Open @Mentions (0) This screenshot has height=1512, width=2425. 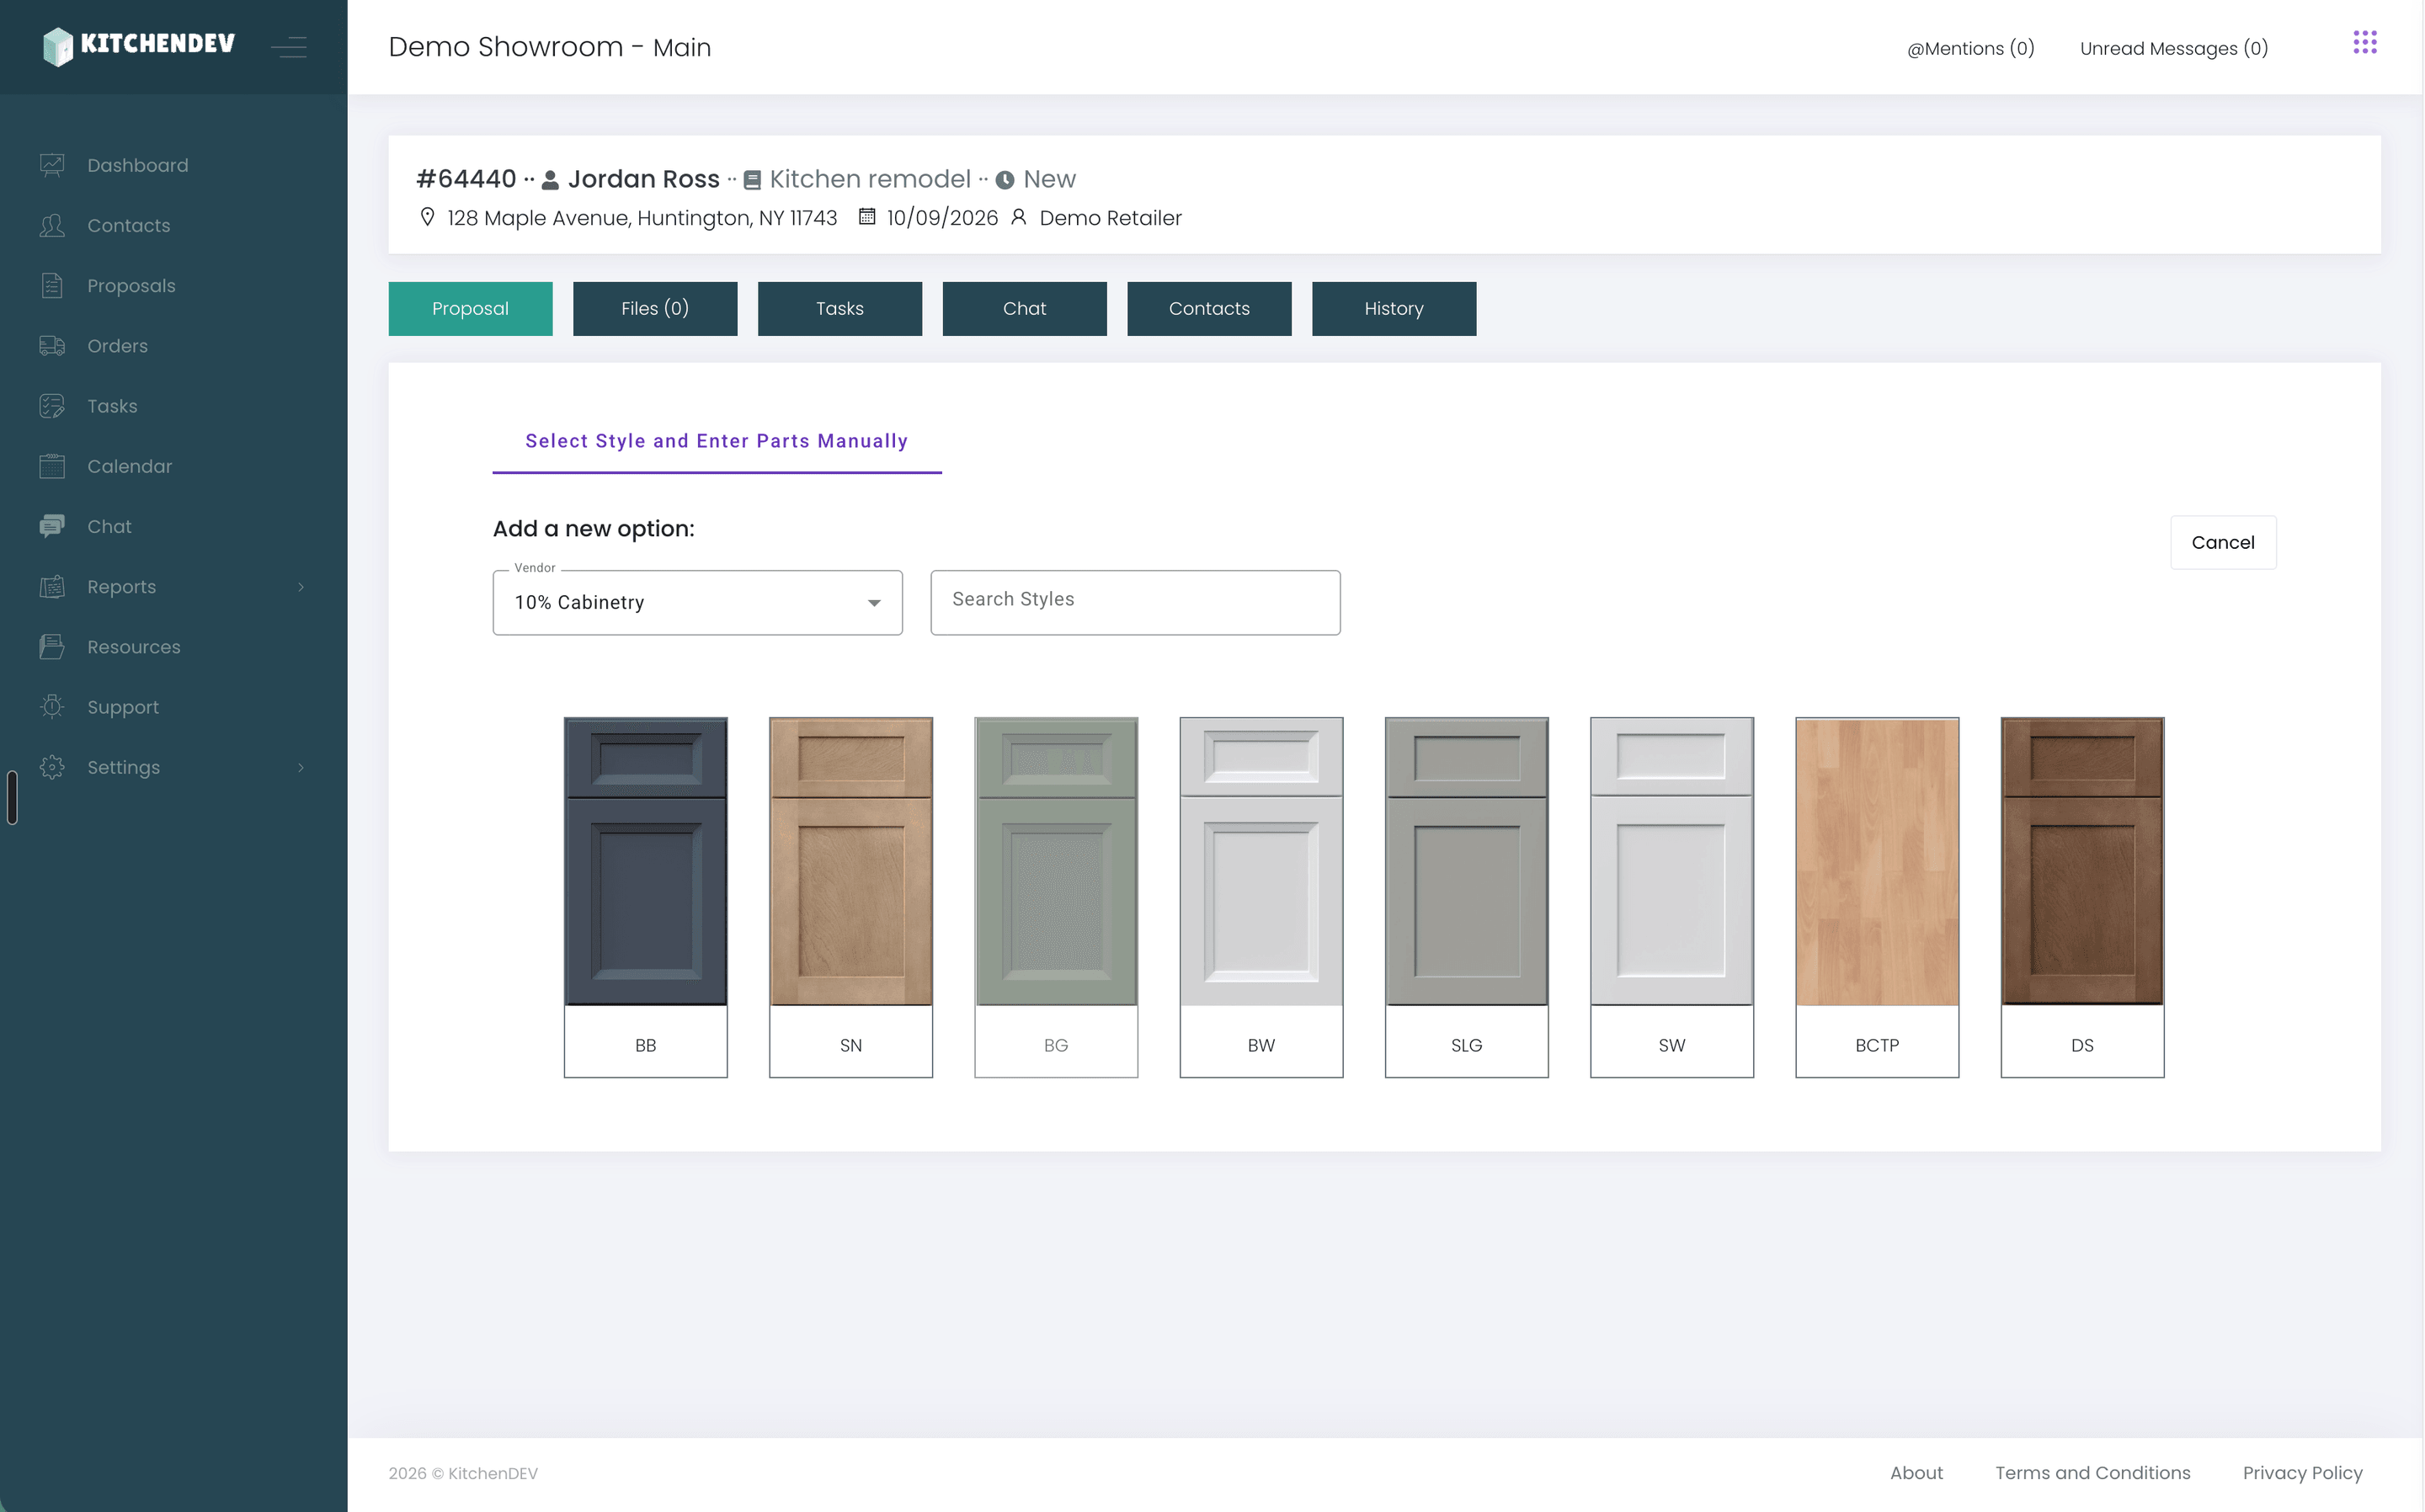coord(1970,48)
